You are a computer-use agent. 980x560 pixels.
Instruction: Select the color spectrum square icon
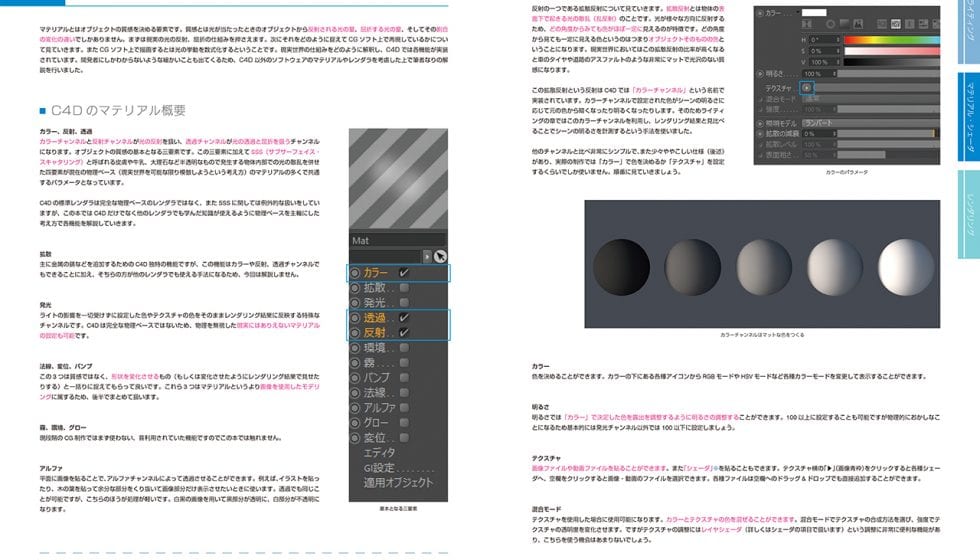(844, 24)
